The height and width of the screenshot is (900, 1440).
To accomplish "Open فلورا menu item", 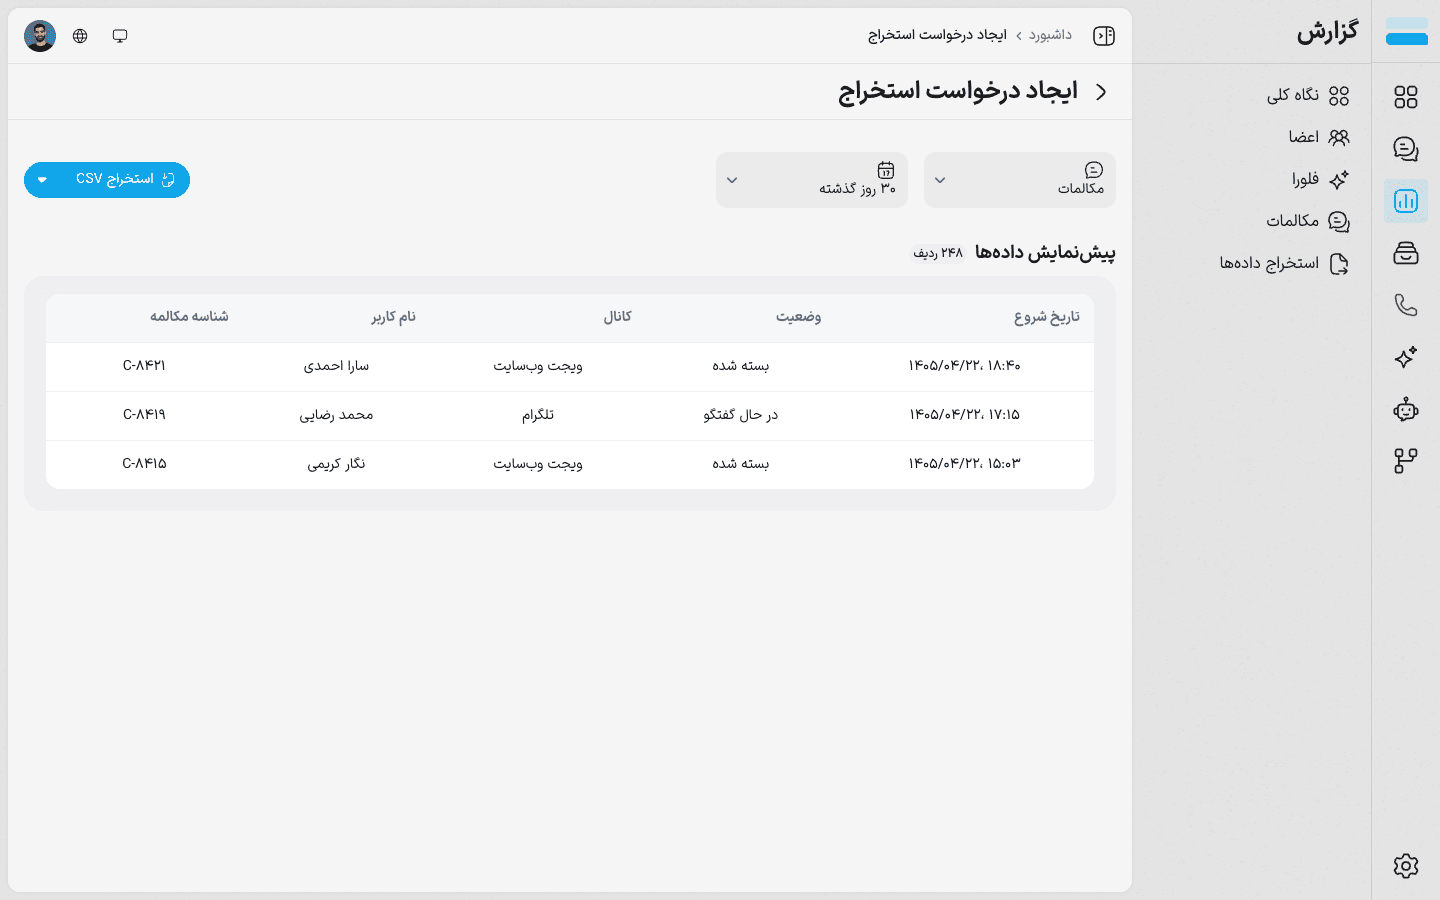I will (1320, 179).
